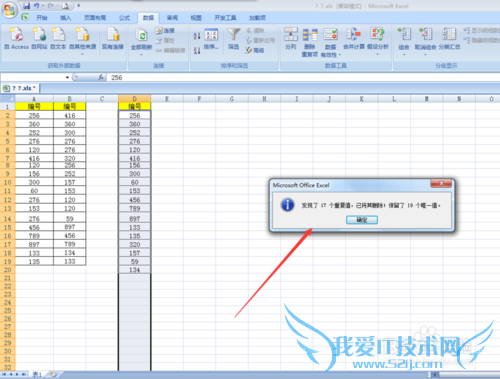Expand quick access toolbar customize arrow
Image resolution: width=500 pixels, height=379 pixels.
tap(79, 6)
